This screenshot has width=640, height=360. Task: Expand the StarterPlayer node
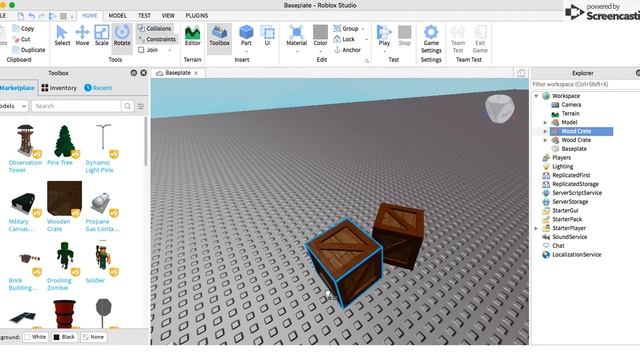(x=536, y=228)
